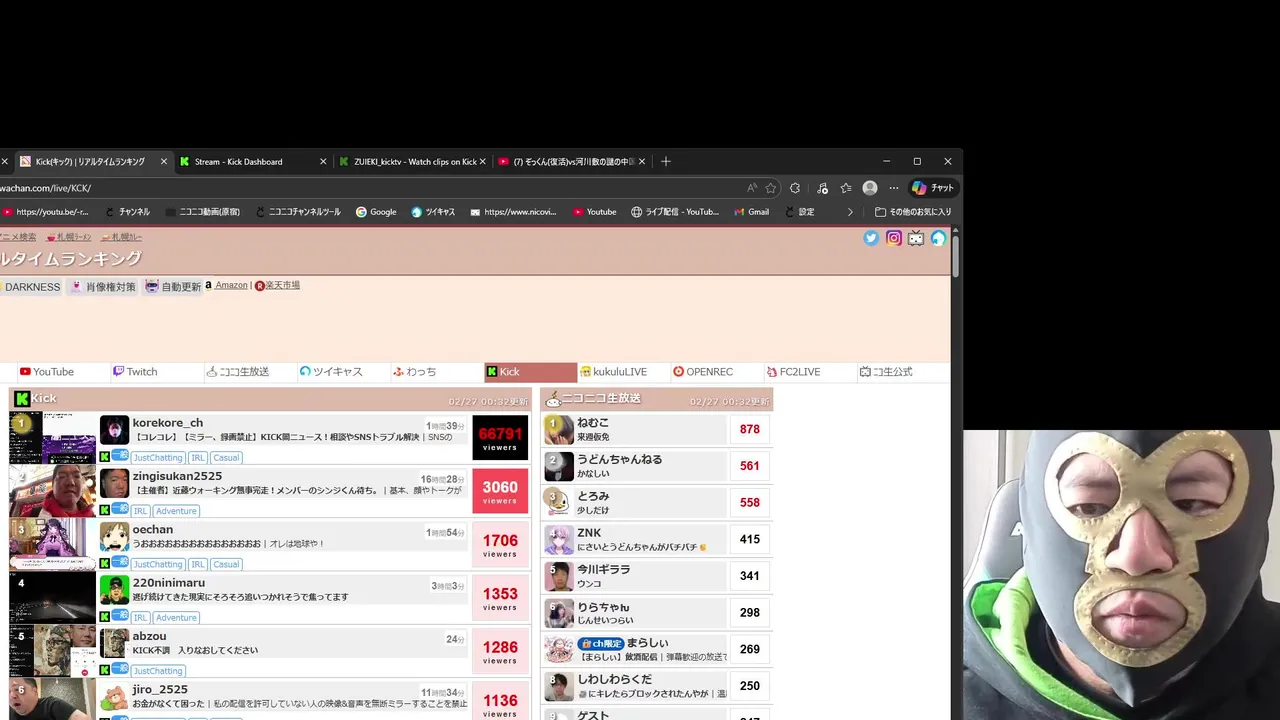Click the Favorites star in the address bar

(x=771, y=188)
